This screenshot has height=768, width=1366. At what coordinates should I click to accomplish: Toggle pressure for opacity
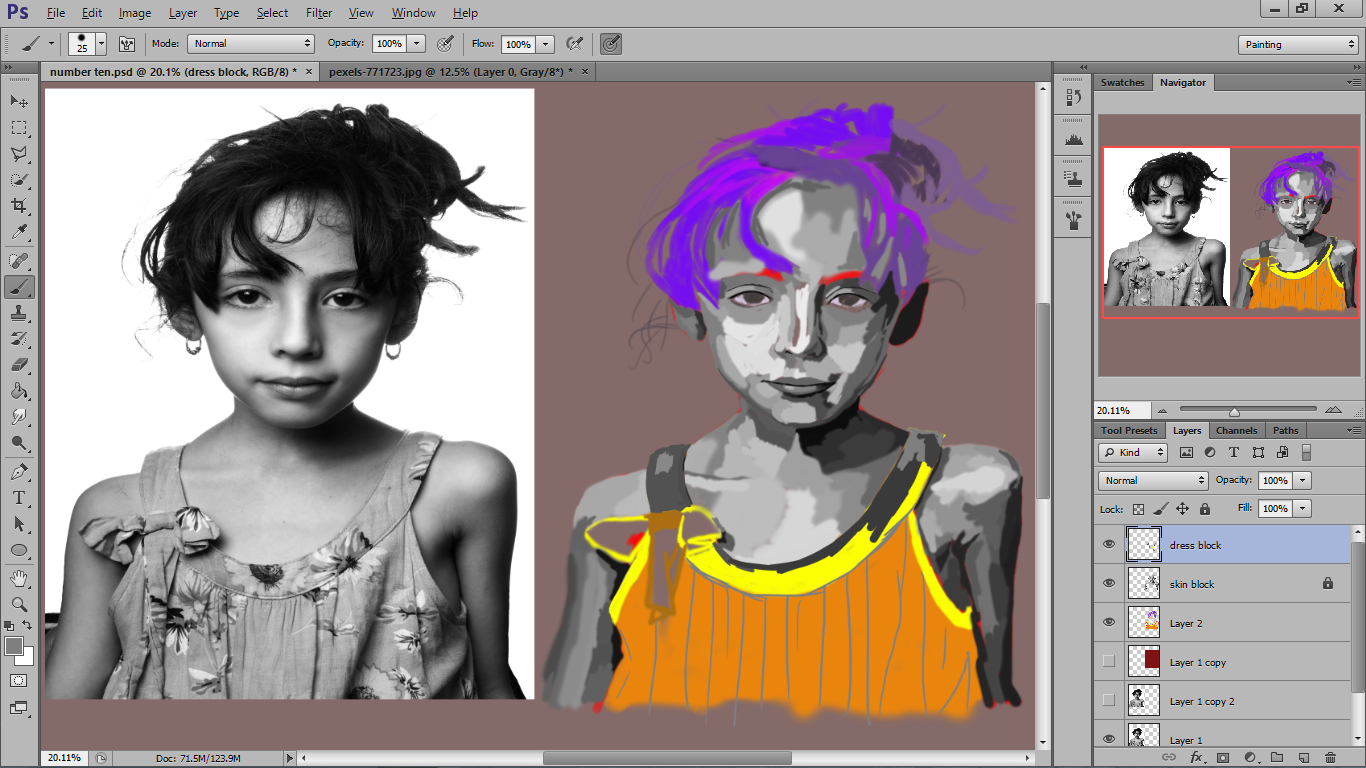[x=446, y=44]
